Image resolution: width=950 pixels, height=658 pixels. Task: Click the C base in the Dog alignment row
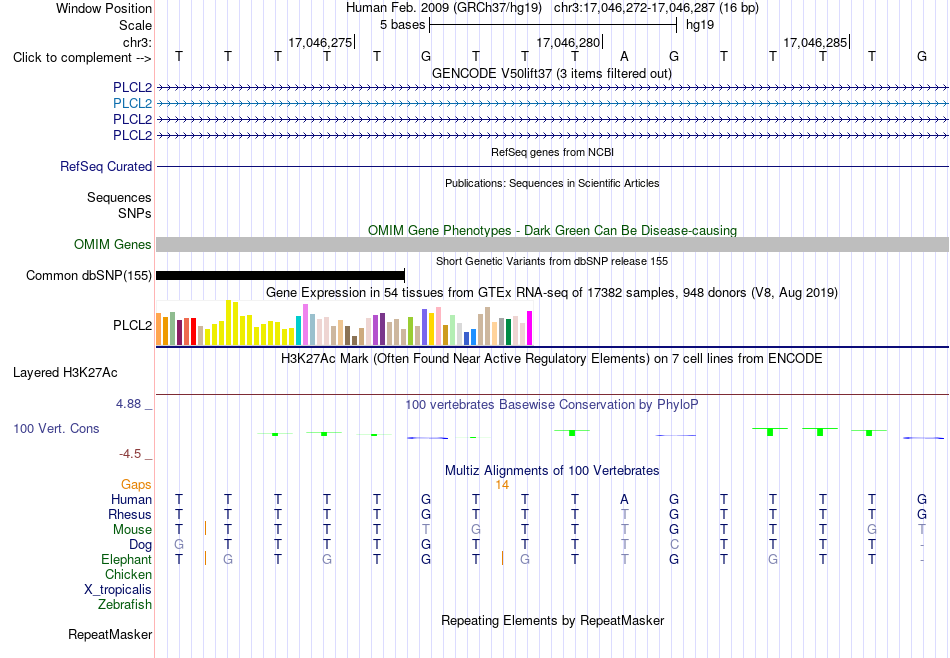click(x=674, y=545)
